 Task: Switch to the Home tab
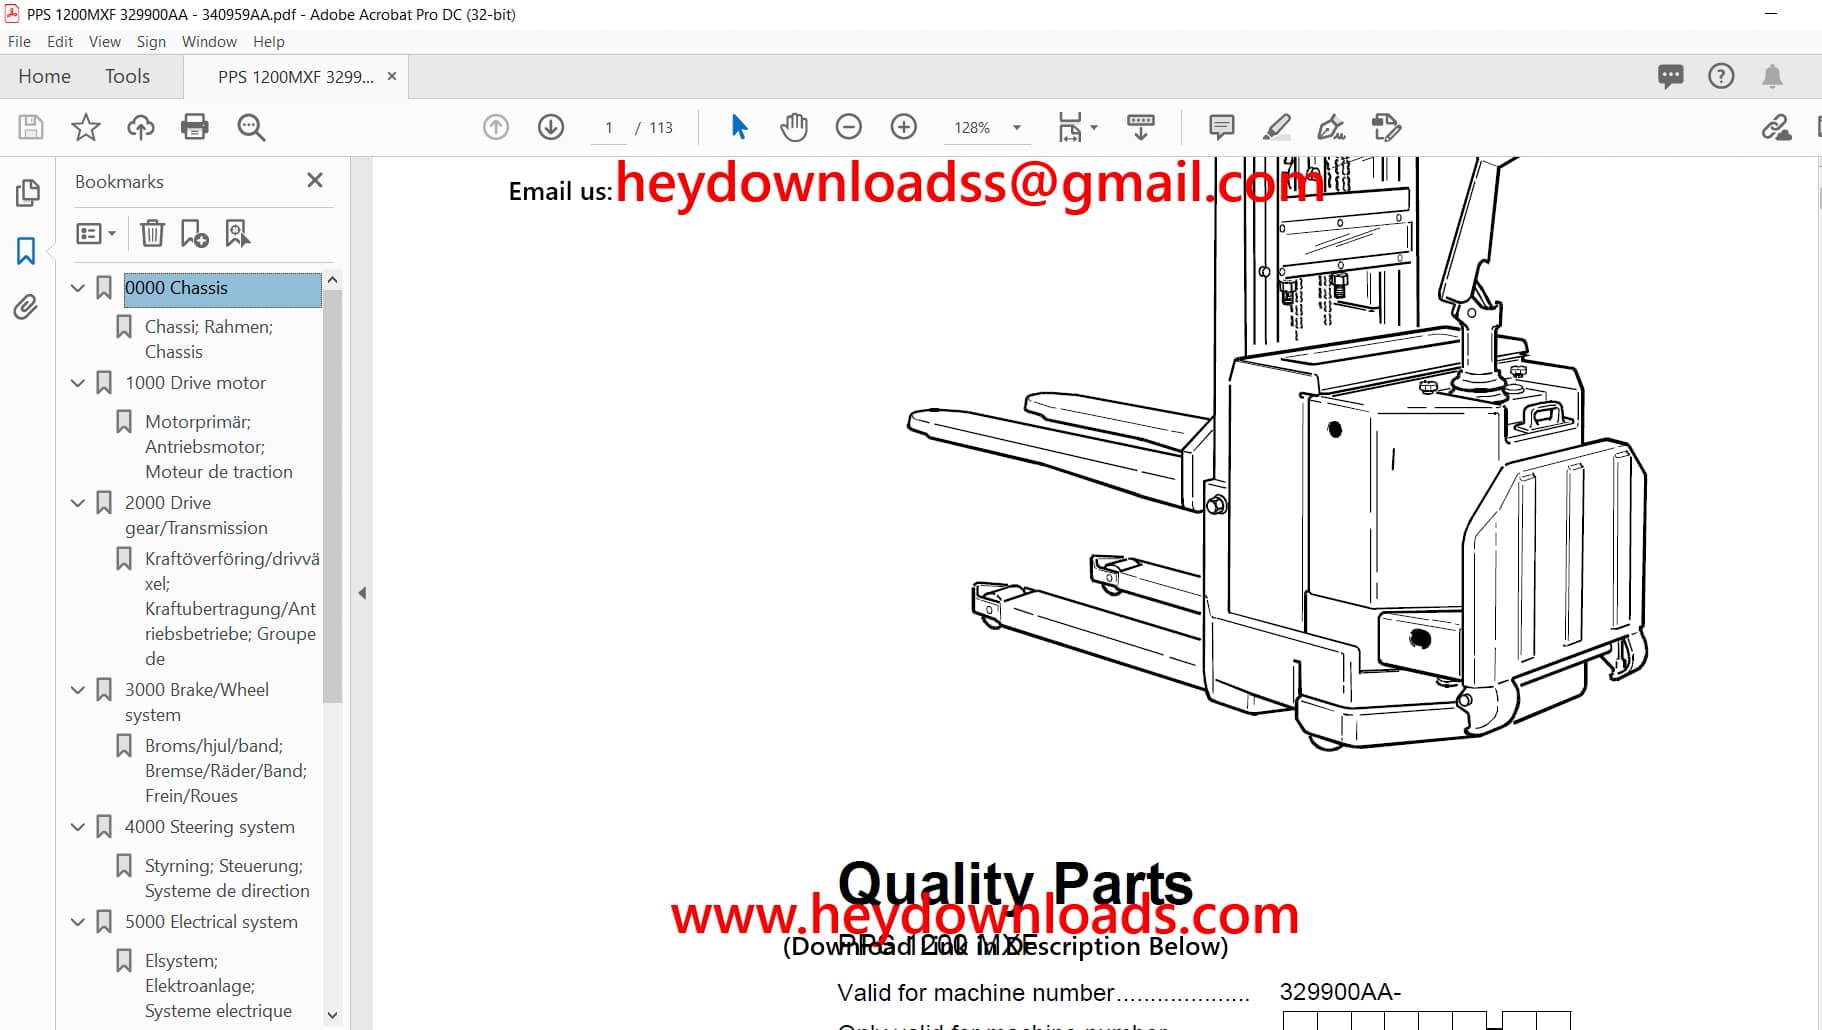(44, 76)
